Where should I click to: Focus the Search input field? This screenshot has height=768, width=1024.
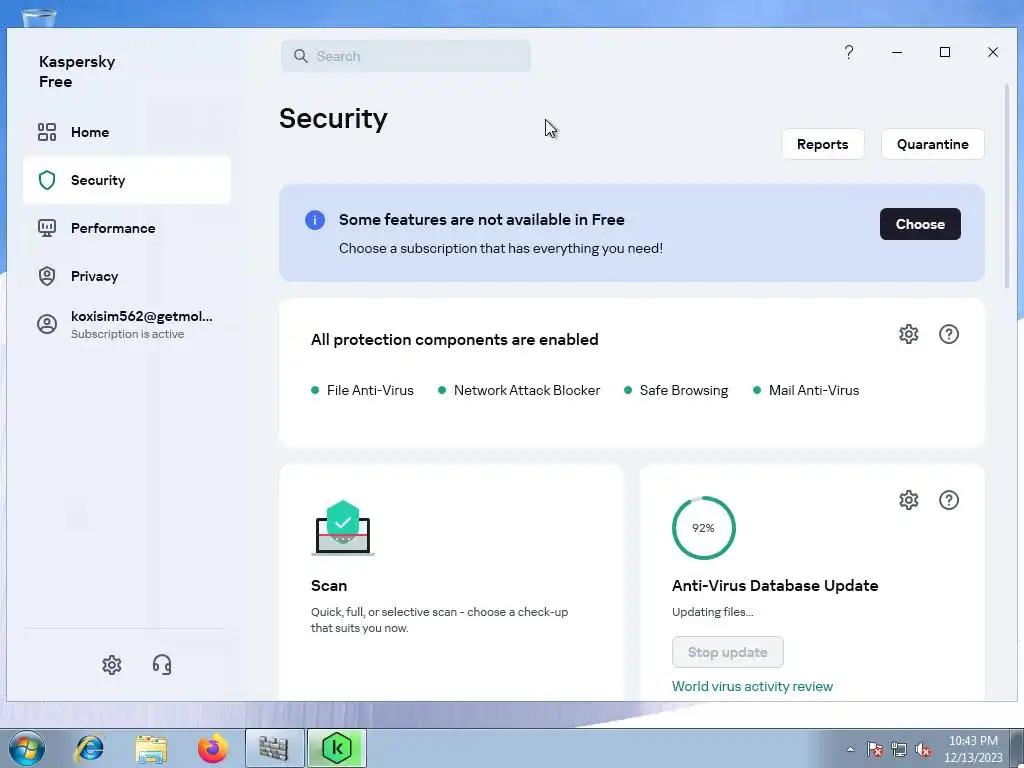pos(406,56)
